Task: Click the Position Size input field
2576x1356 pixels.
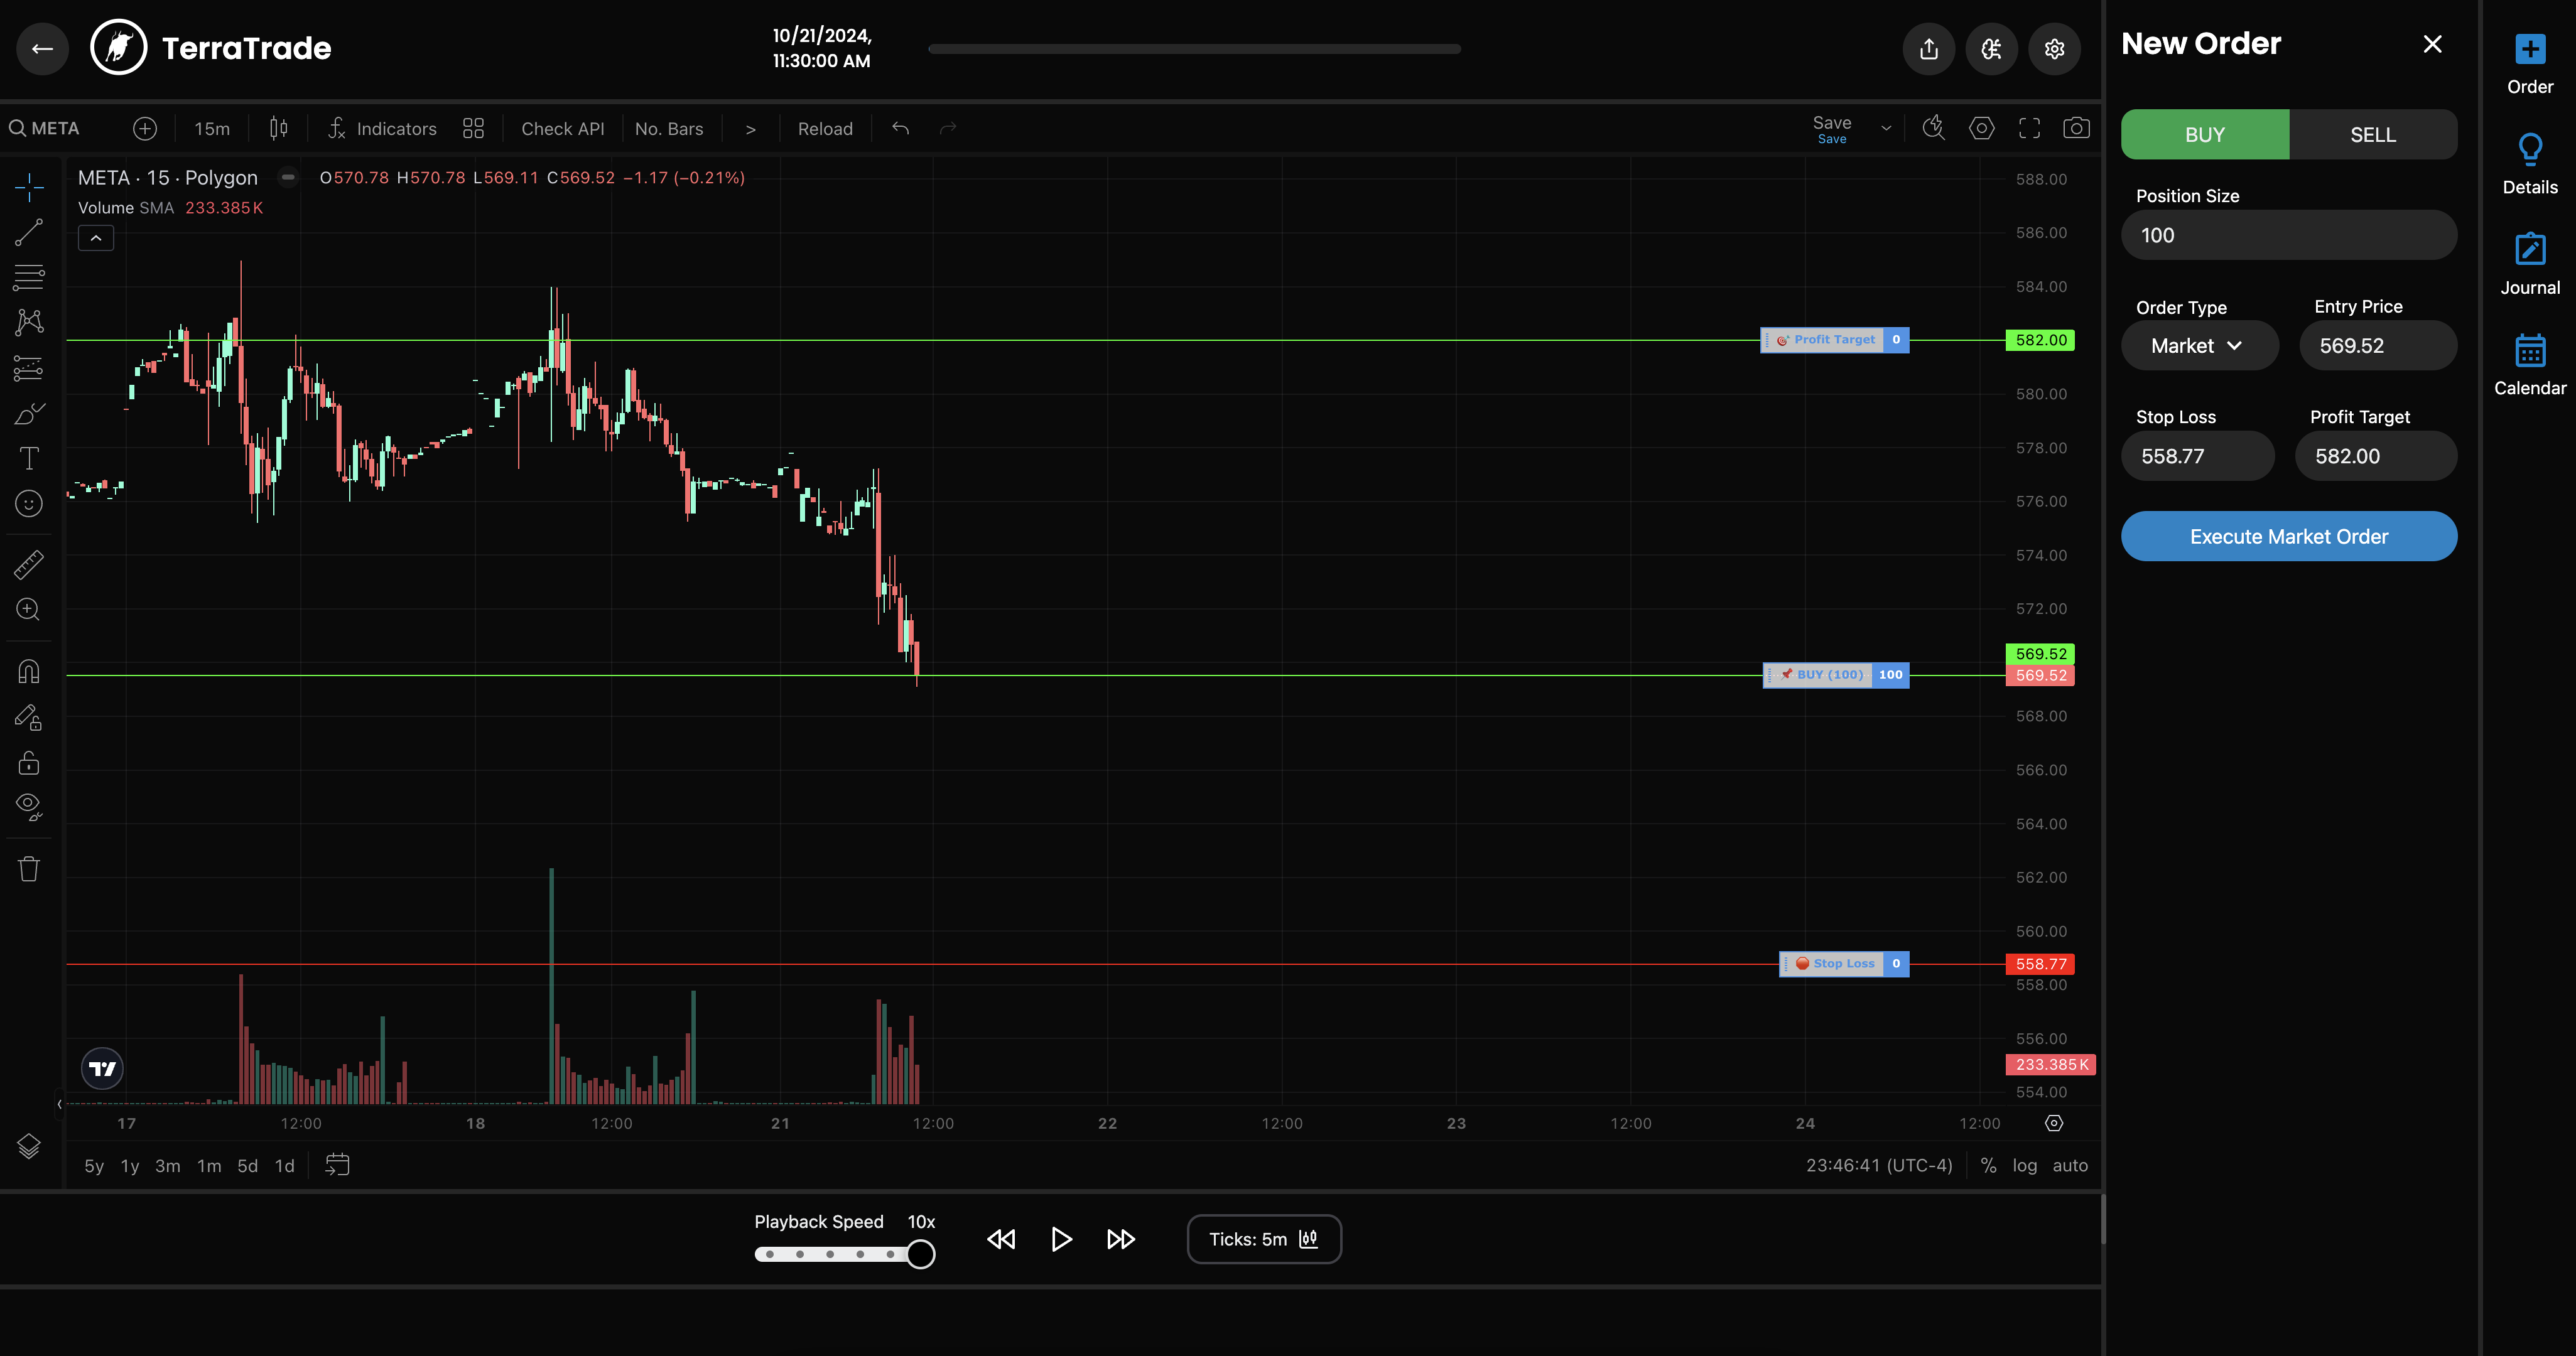Action: [x=2288, y=236]
